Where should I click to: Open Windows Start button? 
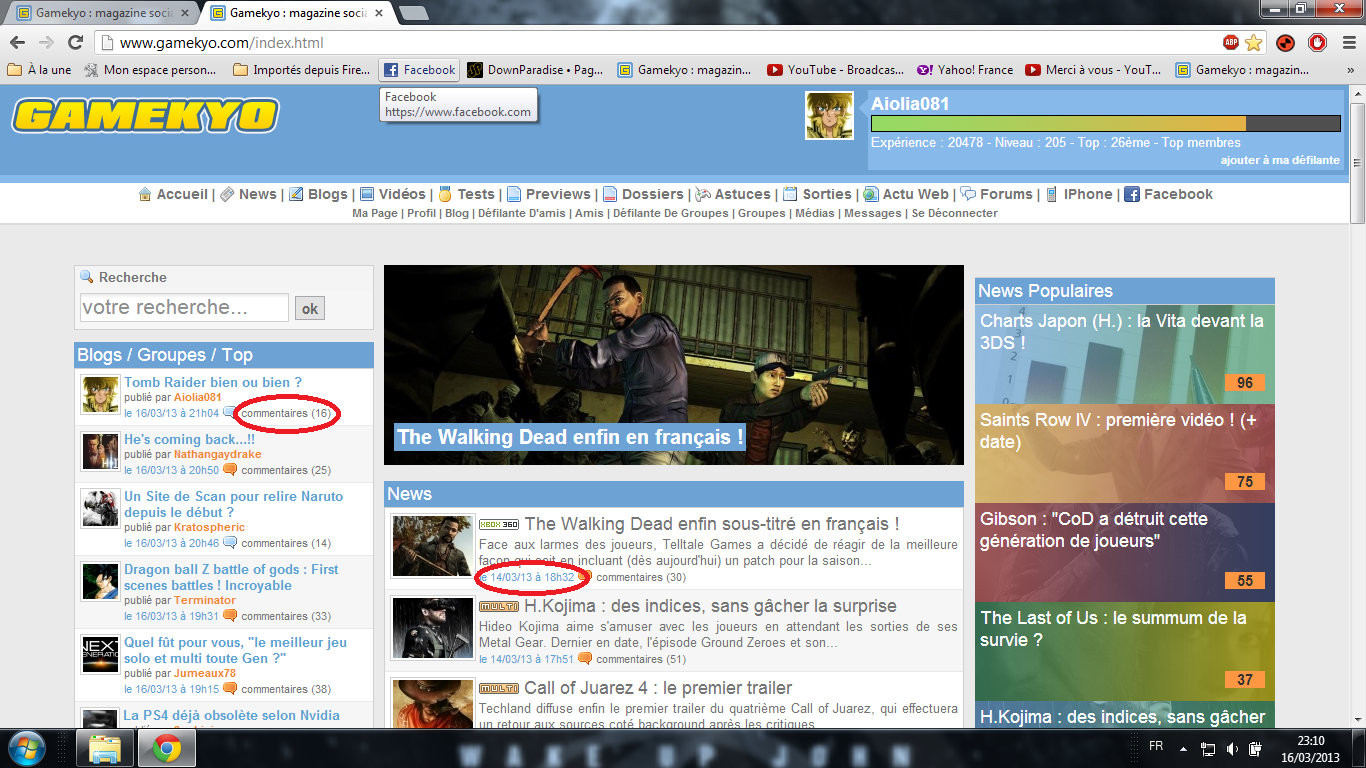(x=27, y=747)
